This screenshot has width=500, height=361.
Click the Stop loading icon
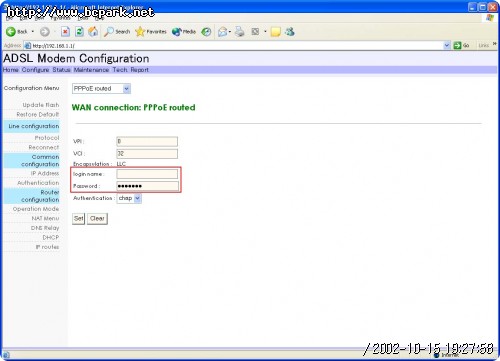(65, 32)
